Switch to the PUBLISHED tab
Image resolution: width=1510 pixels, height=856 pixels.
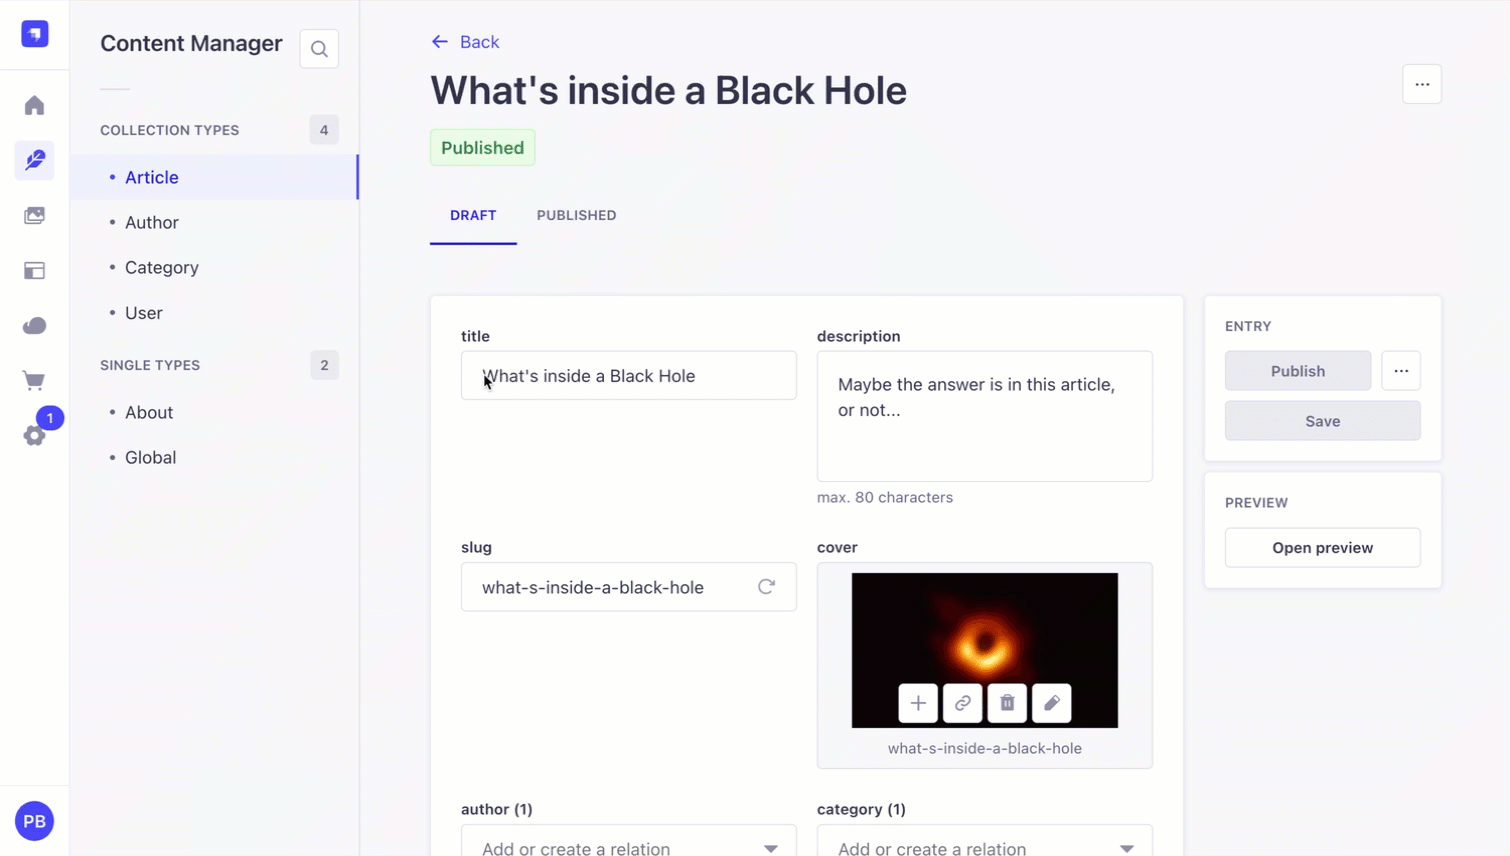(x=576, y=215)
